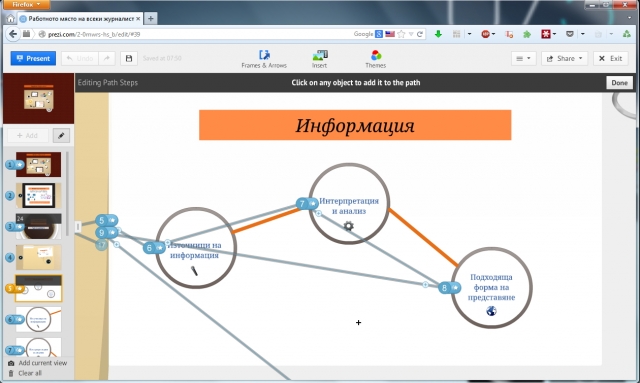The width and height of the screenshot is (640, 383).
Task: Click the Firefox back arrow
Action: (x=13, y=34)
